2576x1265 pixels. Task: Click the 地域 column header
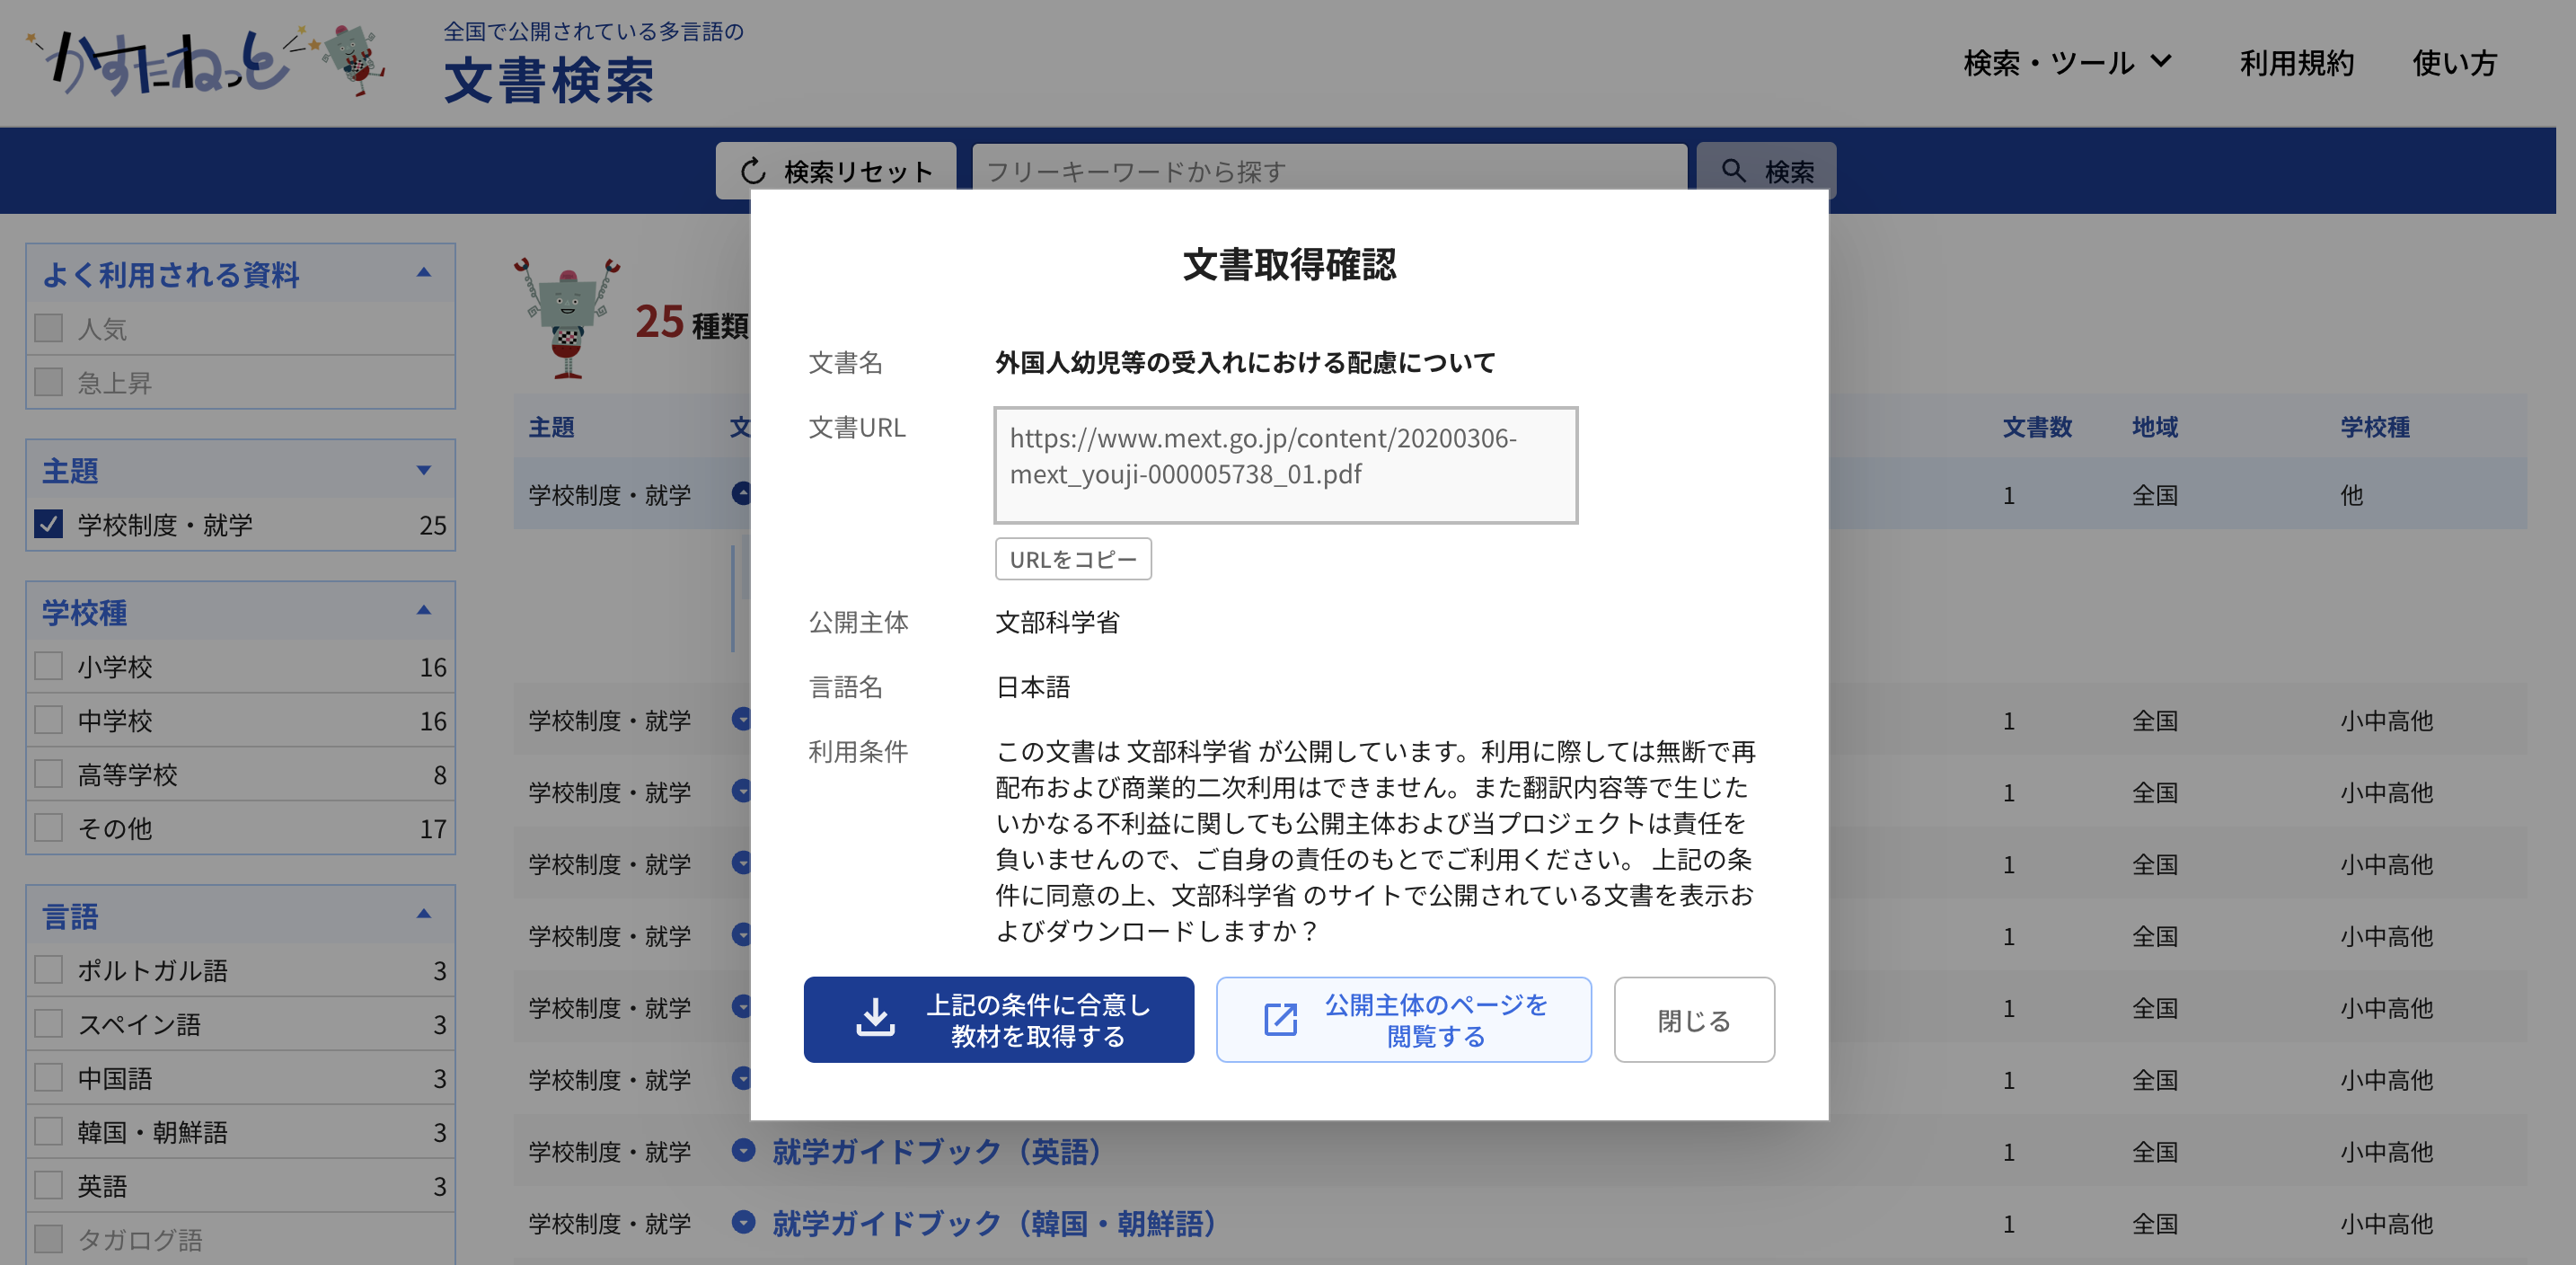pos(2155,427)
